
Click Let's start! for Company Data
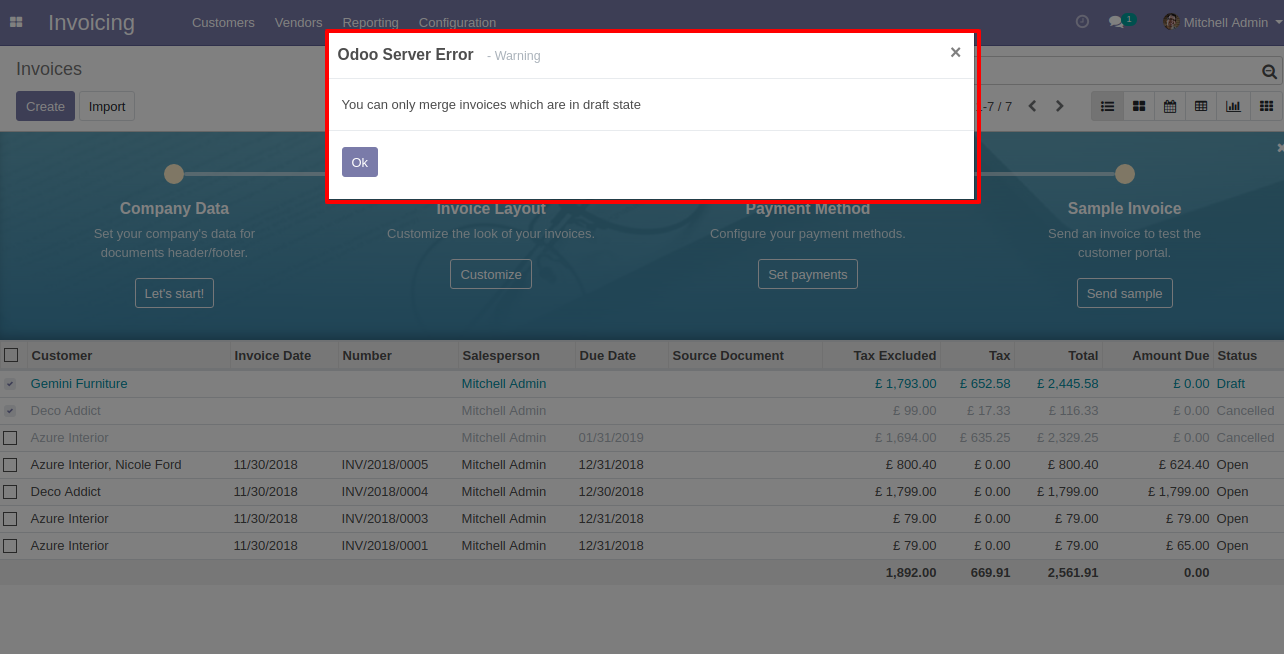[174, 293]
